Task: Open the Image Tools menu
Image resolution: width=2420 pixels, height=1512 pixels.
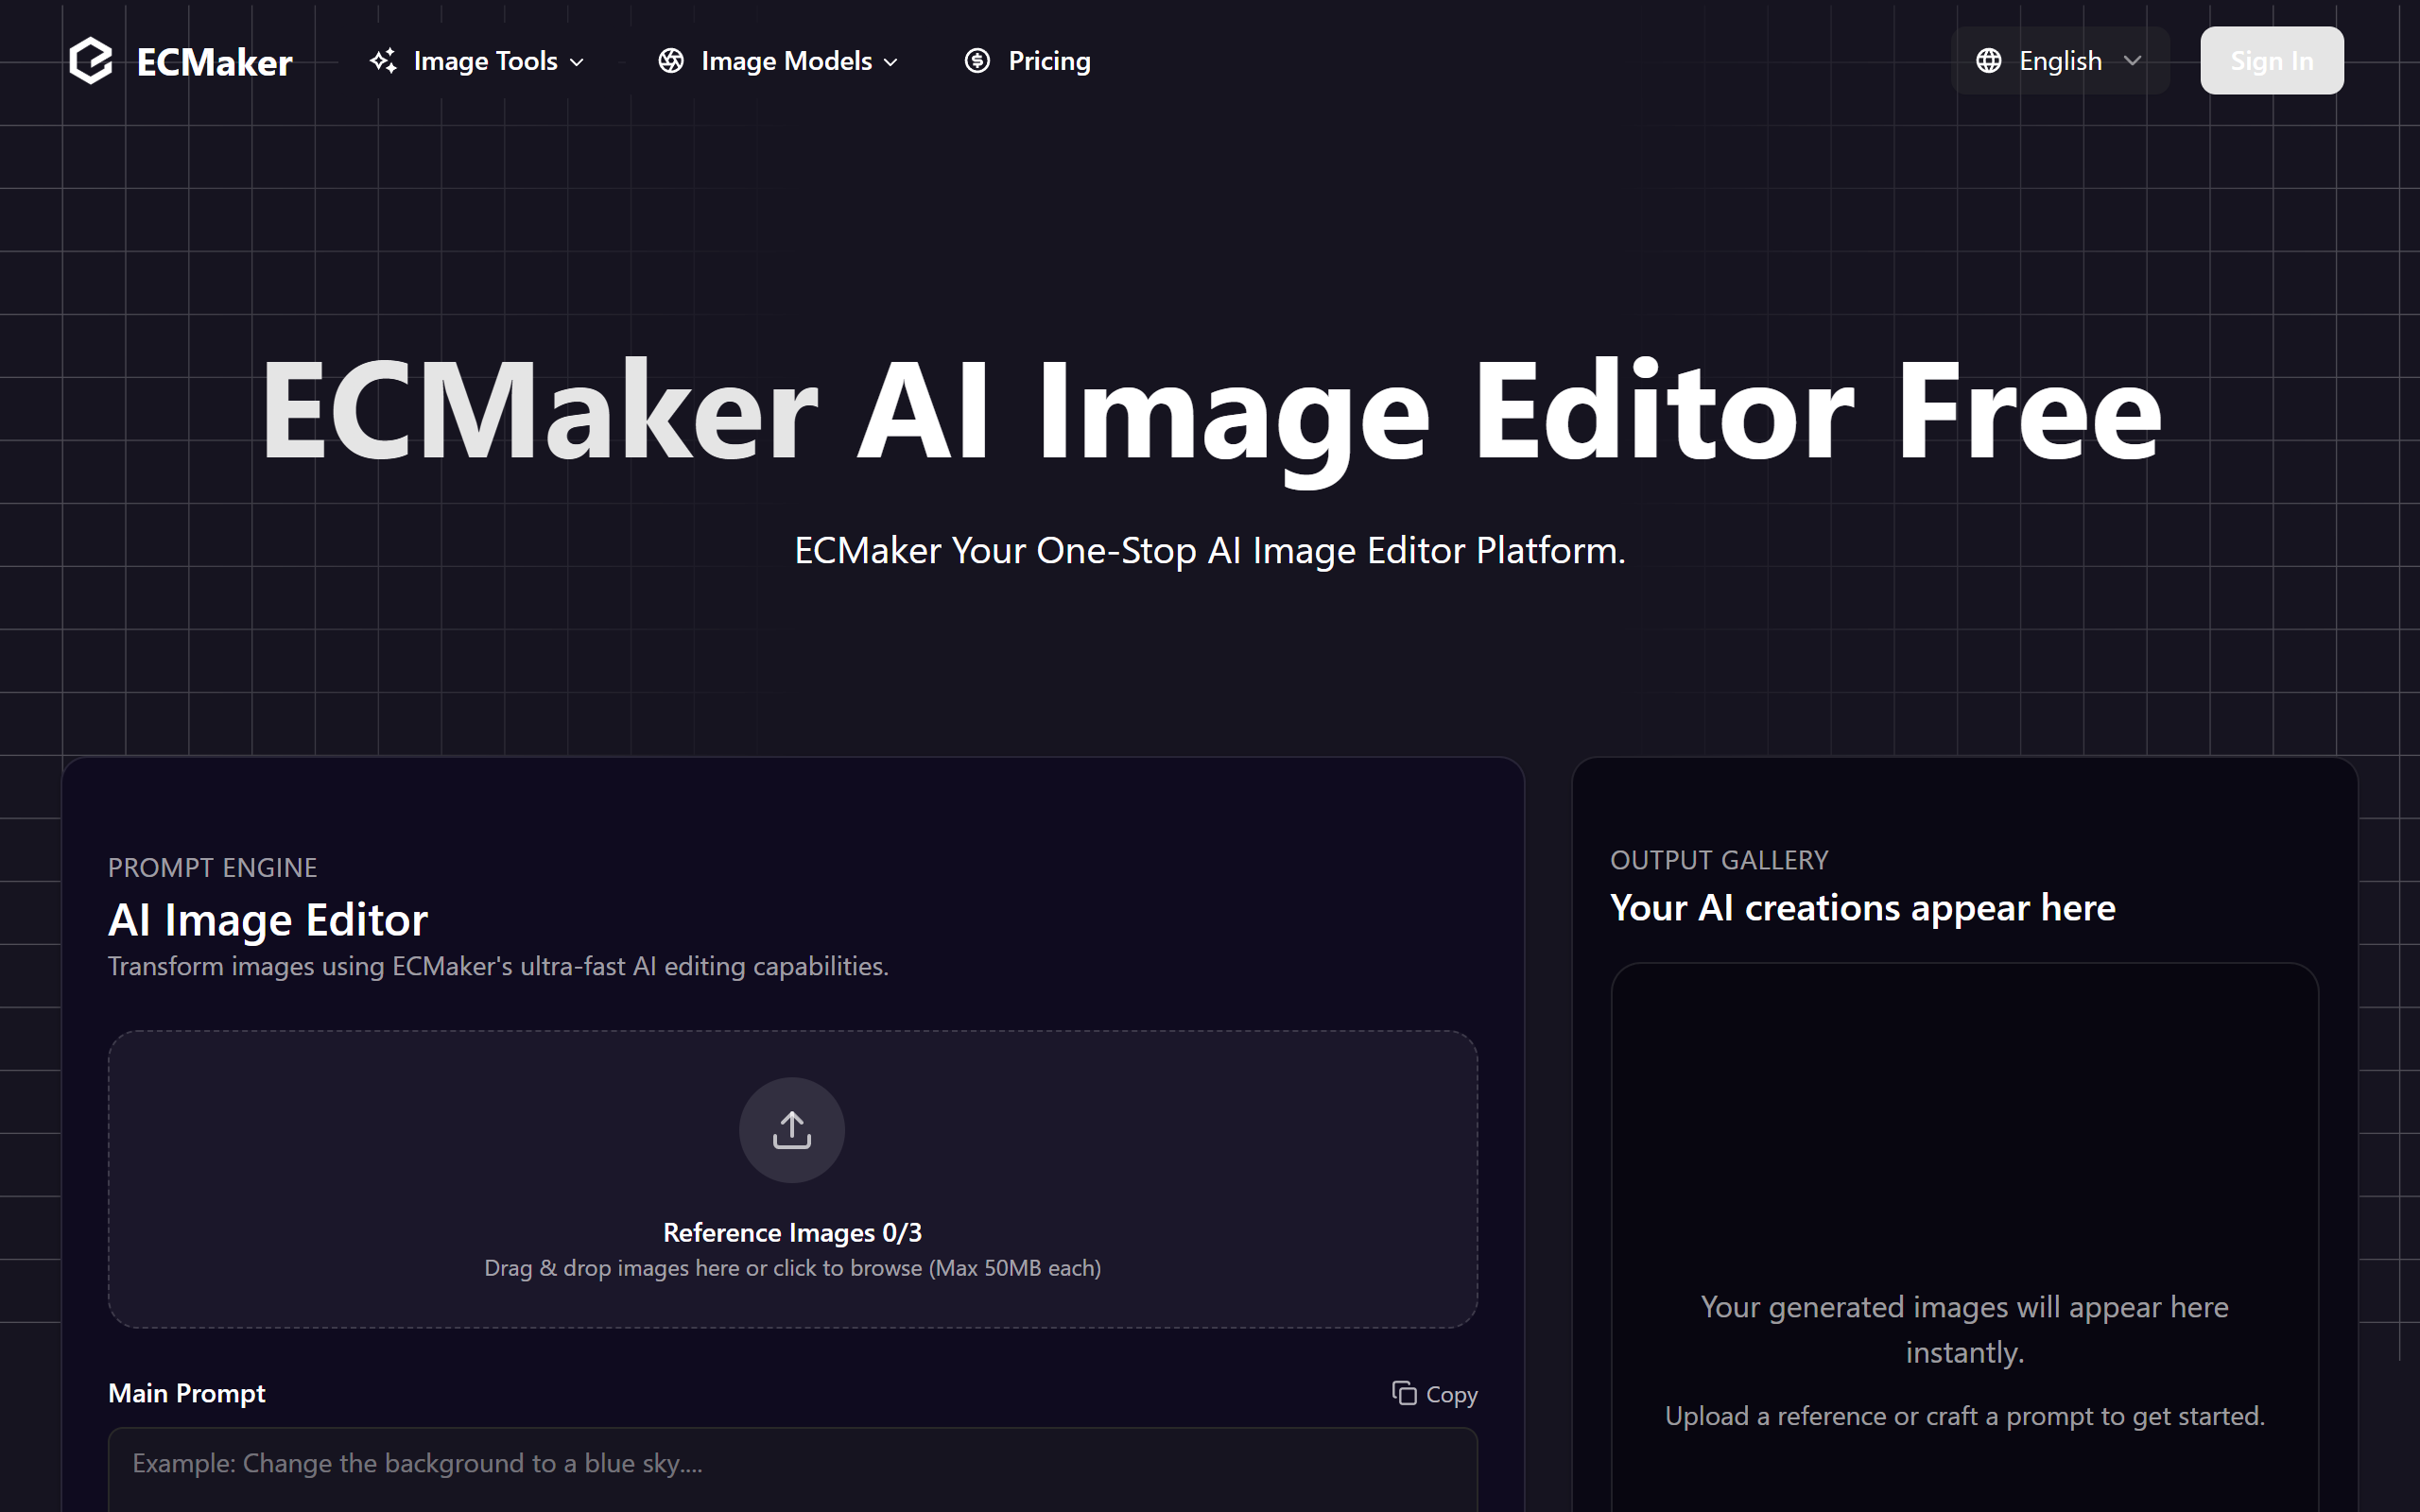Action: click(x=477, y=61)
